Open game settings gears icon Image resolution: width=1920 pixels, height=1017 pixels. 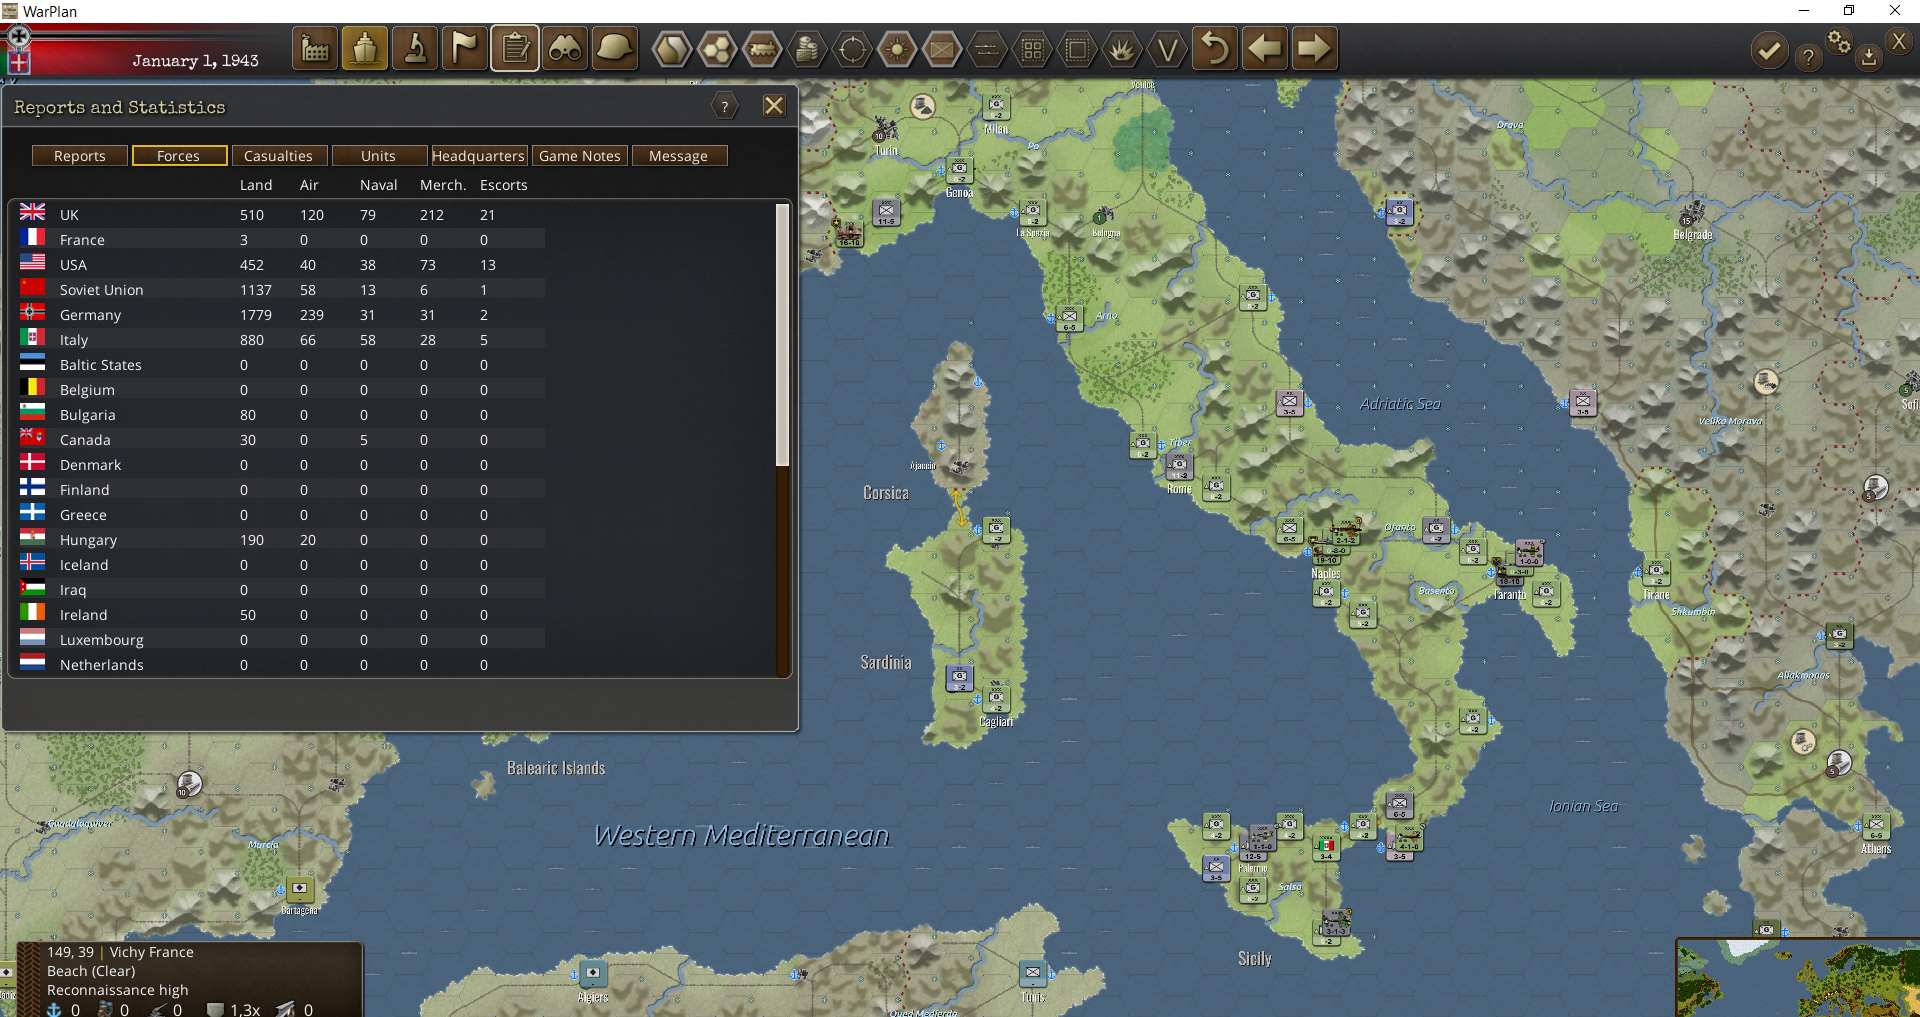coord(1839,42)
